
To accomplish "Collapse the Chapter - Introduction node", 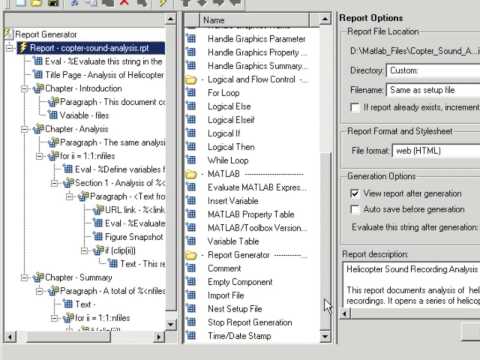I will tap(24, 89).
